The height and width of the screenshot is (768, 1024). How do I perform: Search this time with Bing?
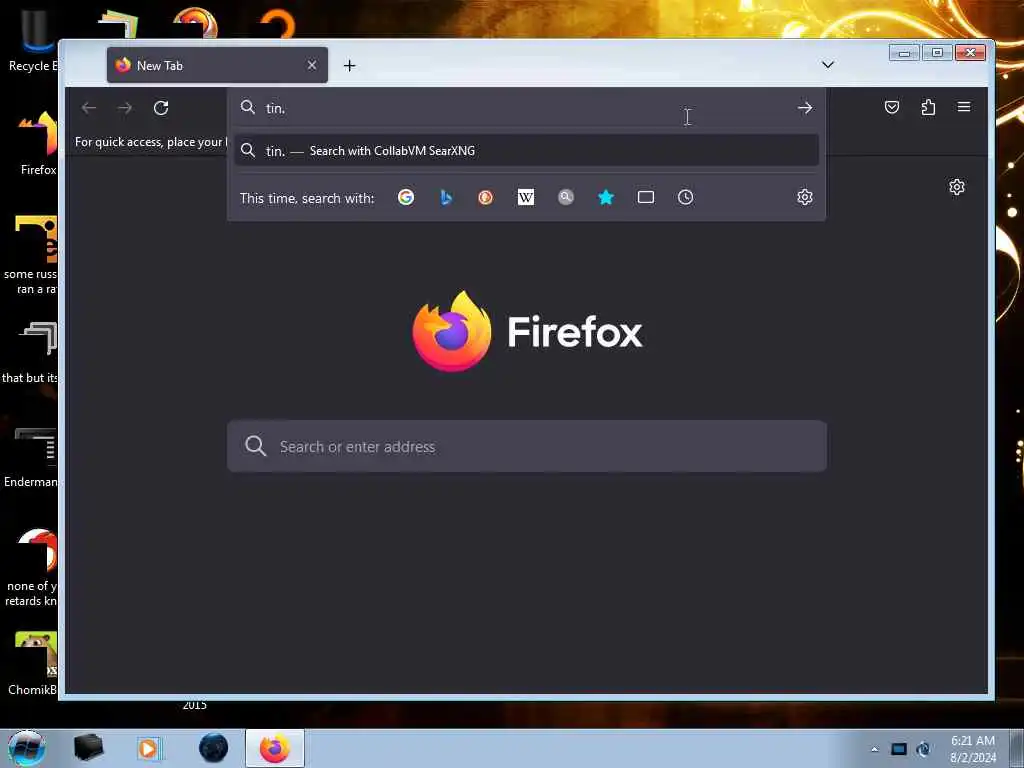tap(446, 197)
